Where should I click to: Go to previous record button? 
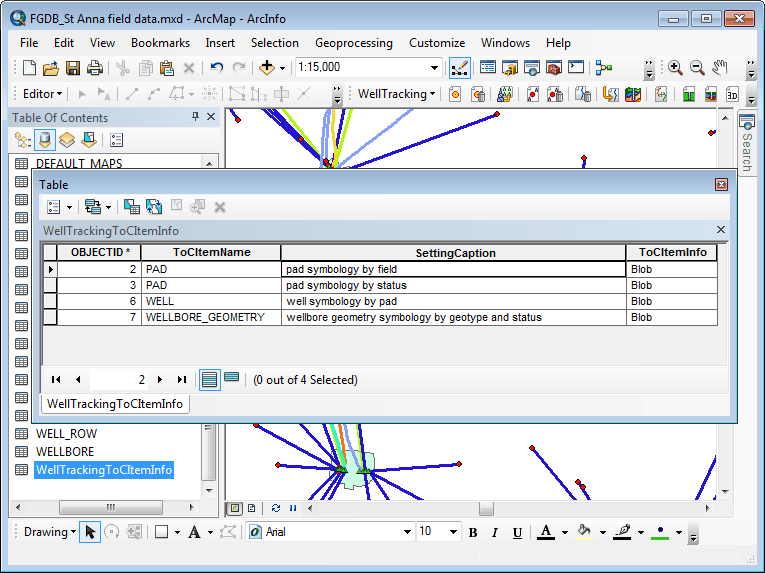78,380
